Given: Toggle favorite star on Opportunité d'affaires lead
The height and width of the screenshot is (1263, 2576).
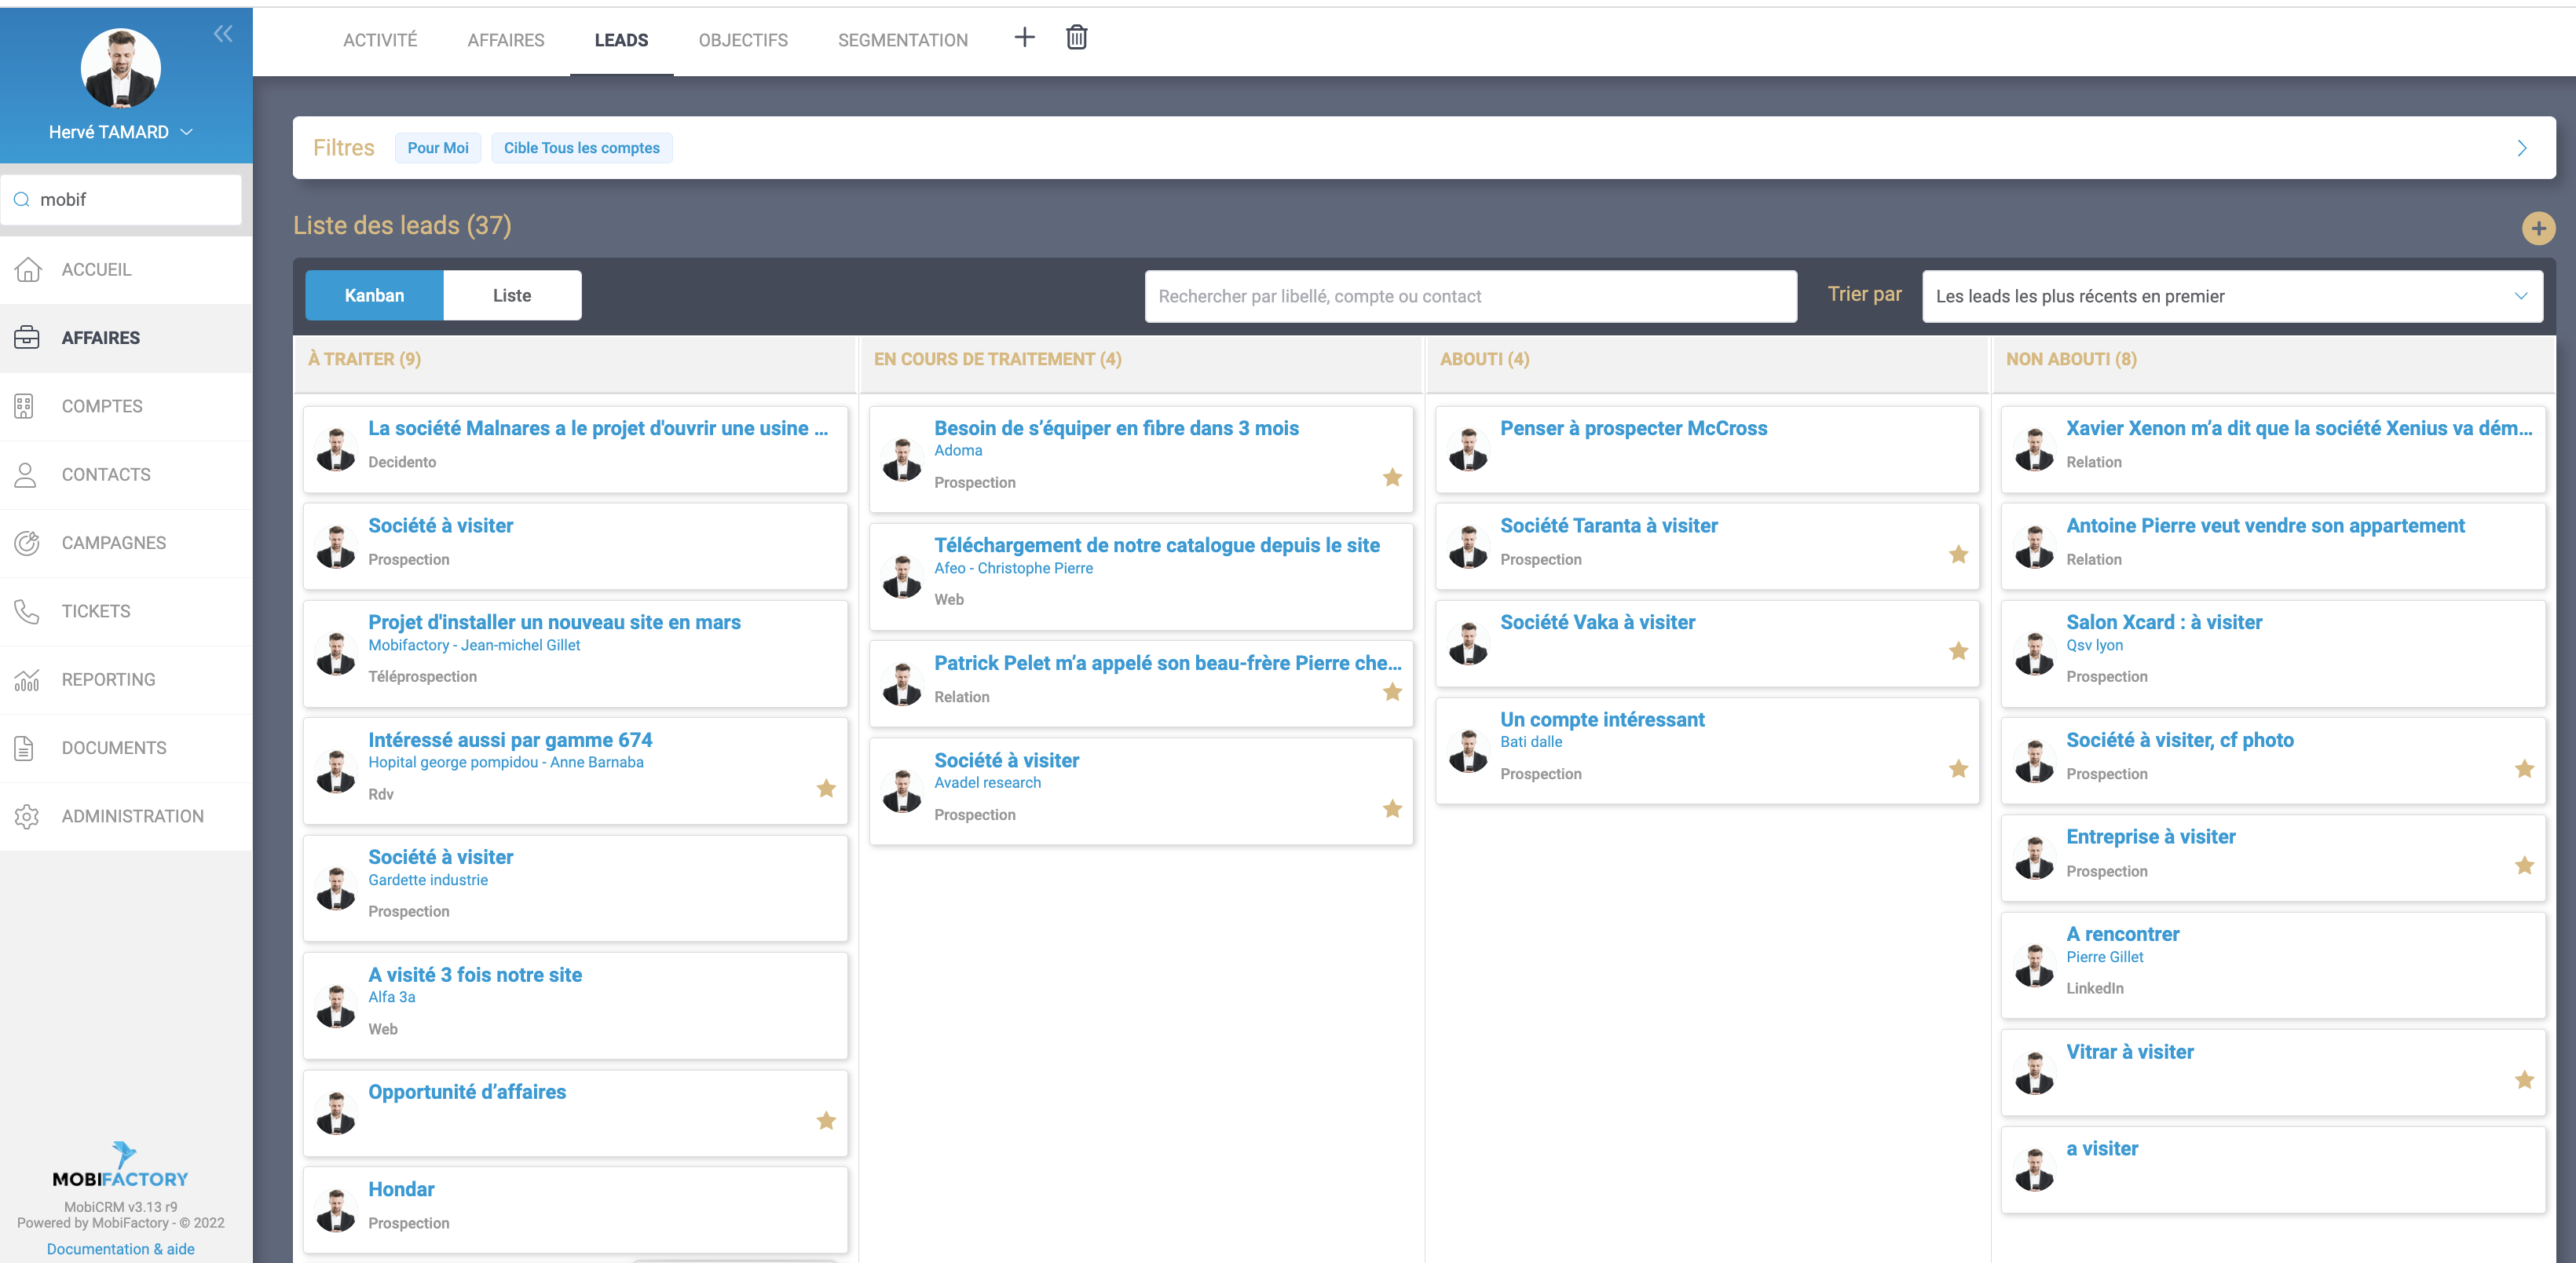Looking at the screenshot, I should [x=826, y=1121].
